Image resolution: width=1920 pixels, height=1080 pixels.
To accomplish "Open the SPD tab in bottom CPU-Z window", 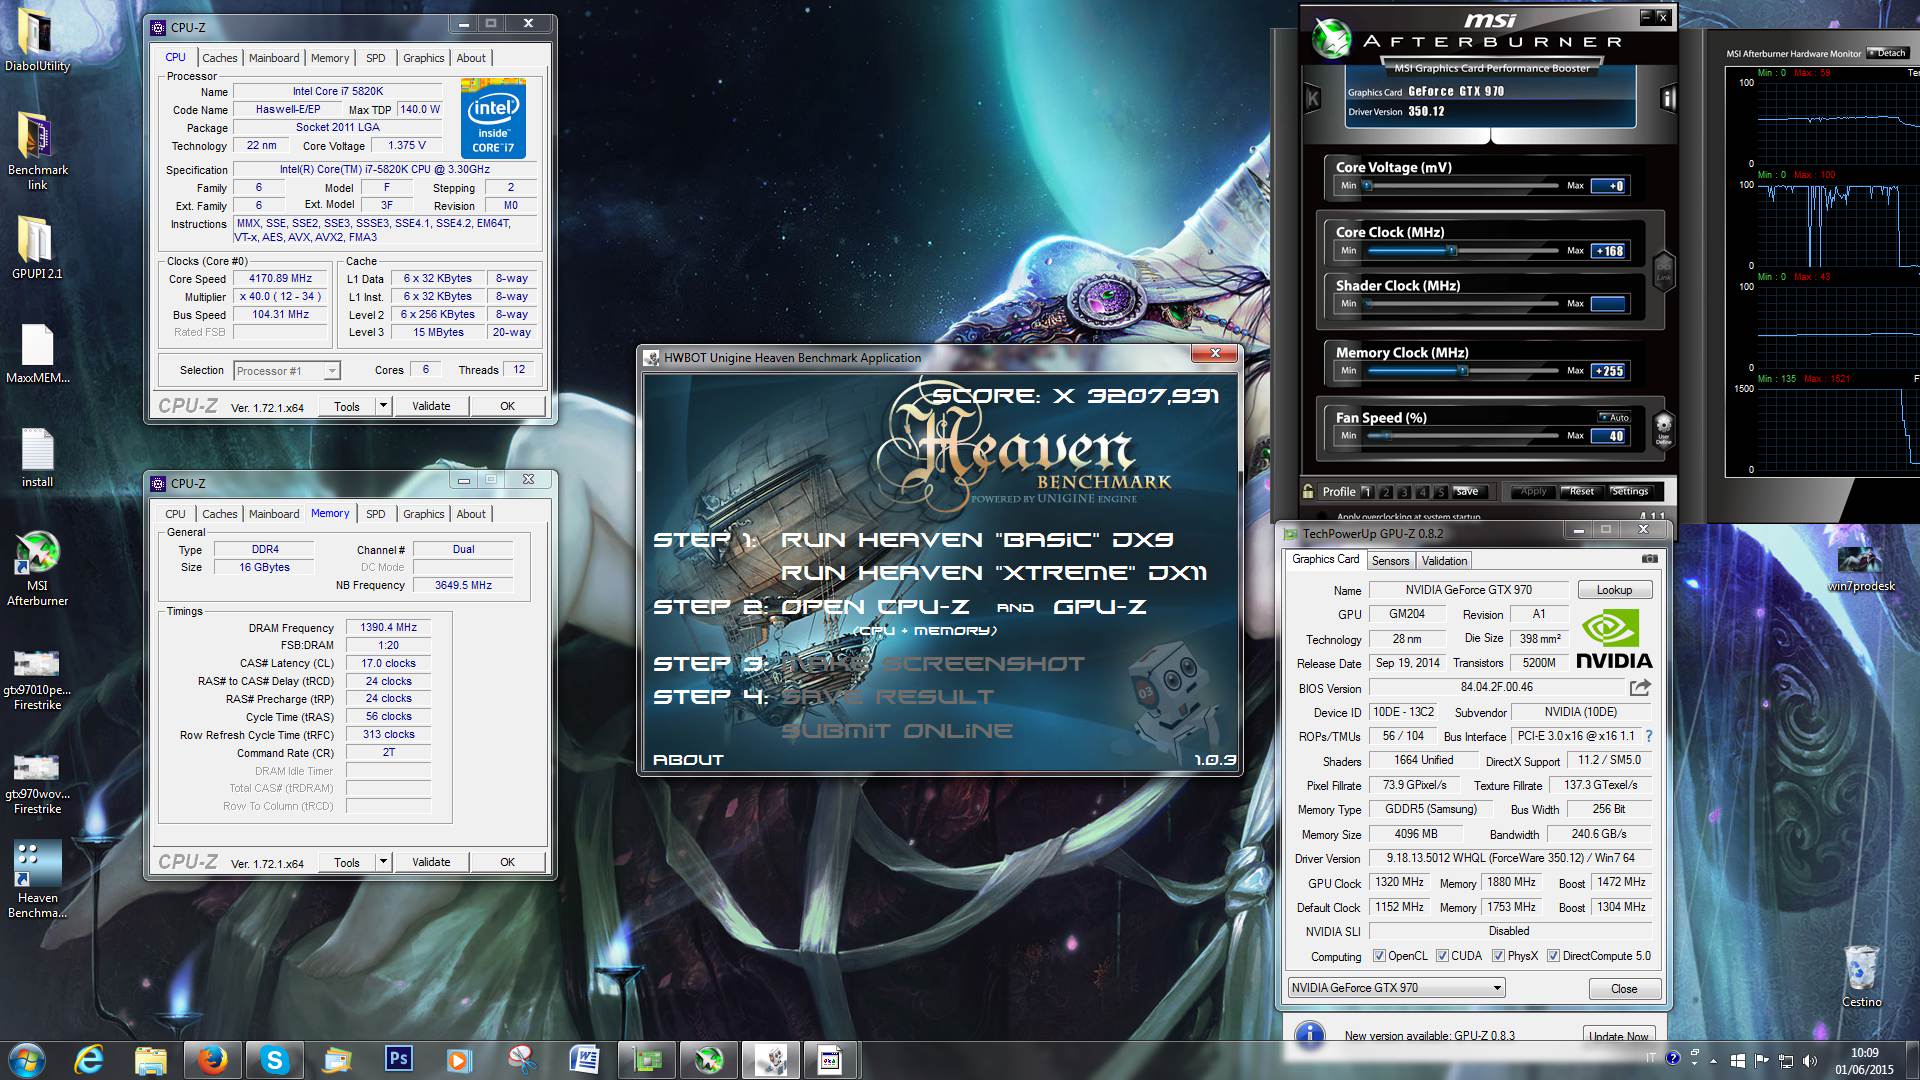I will pos(375,514).
